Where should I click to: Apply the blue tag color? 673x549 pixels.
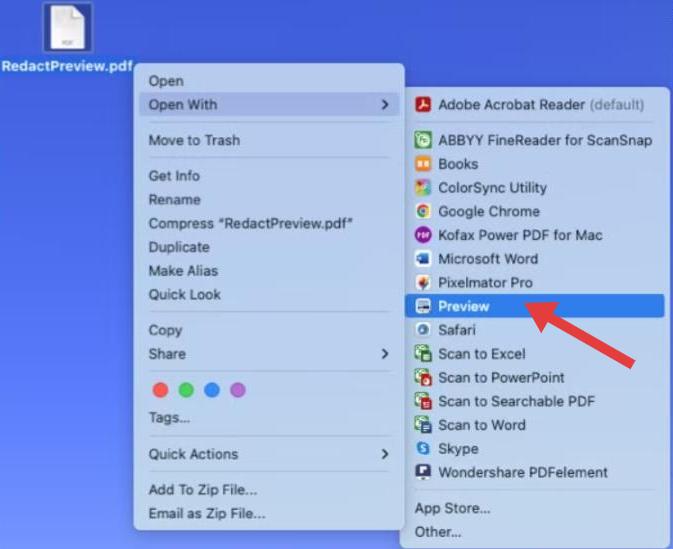(212, 390)
